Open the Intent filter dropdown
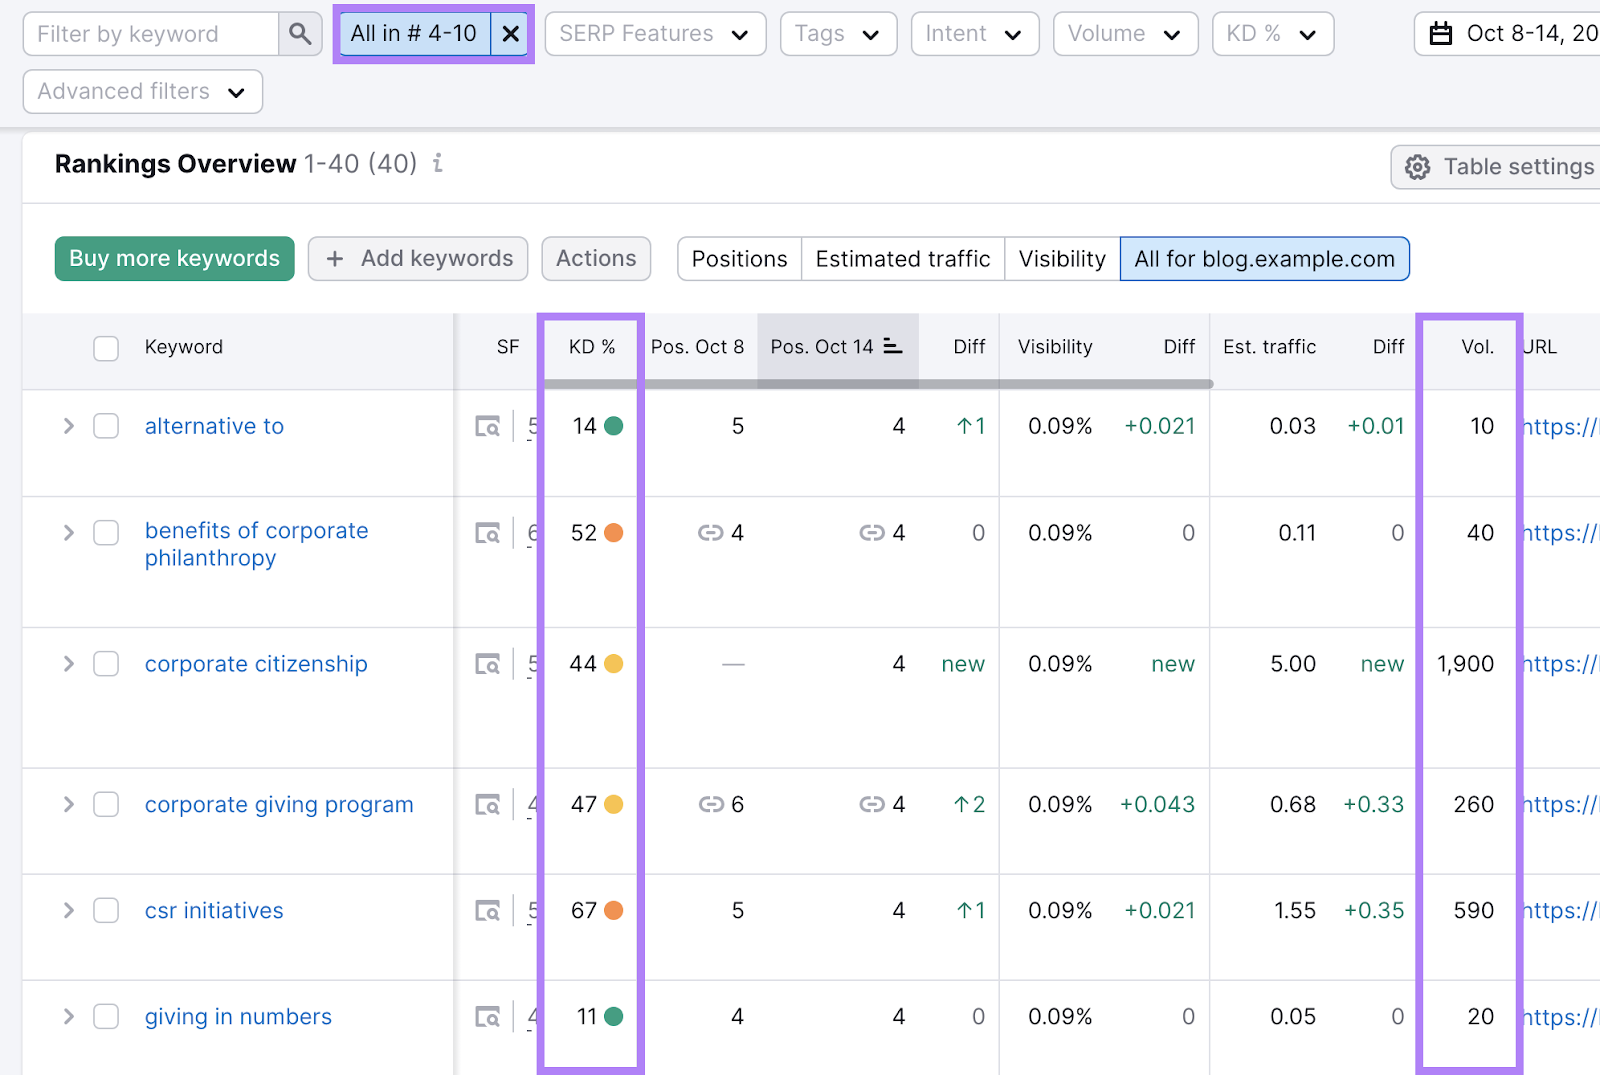1600x1075 pixels. point(974,33)
